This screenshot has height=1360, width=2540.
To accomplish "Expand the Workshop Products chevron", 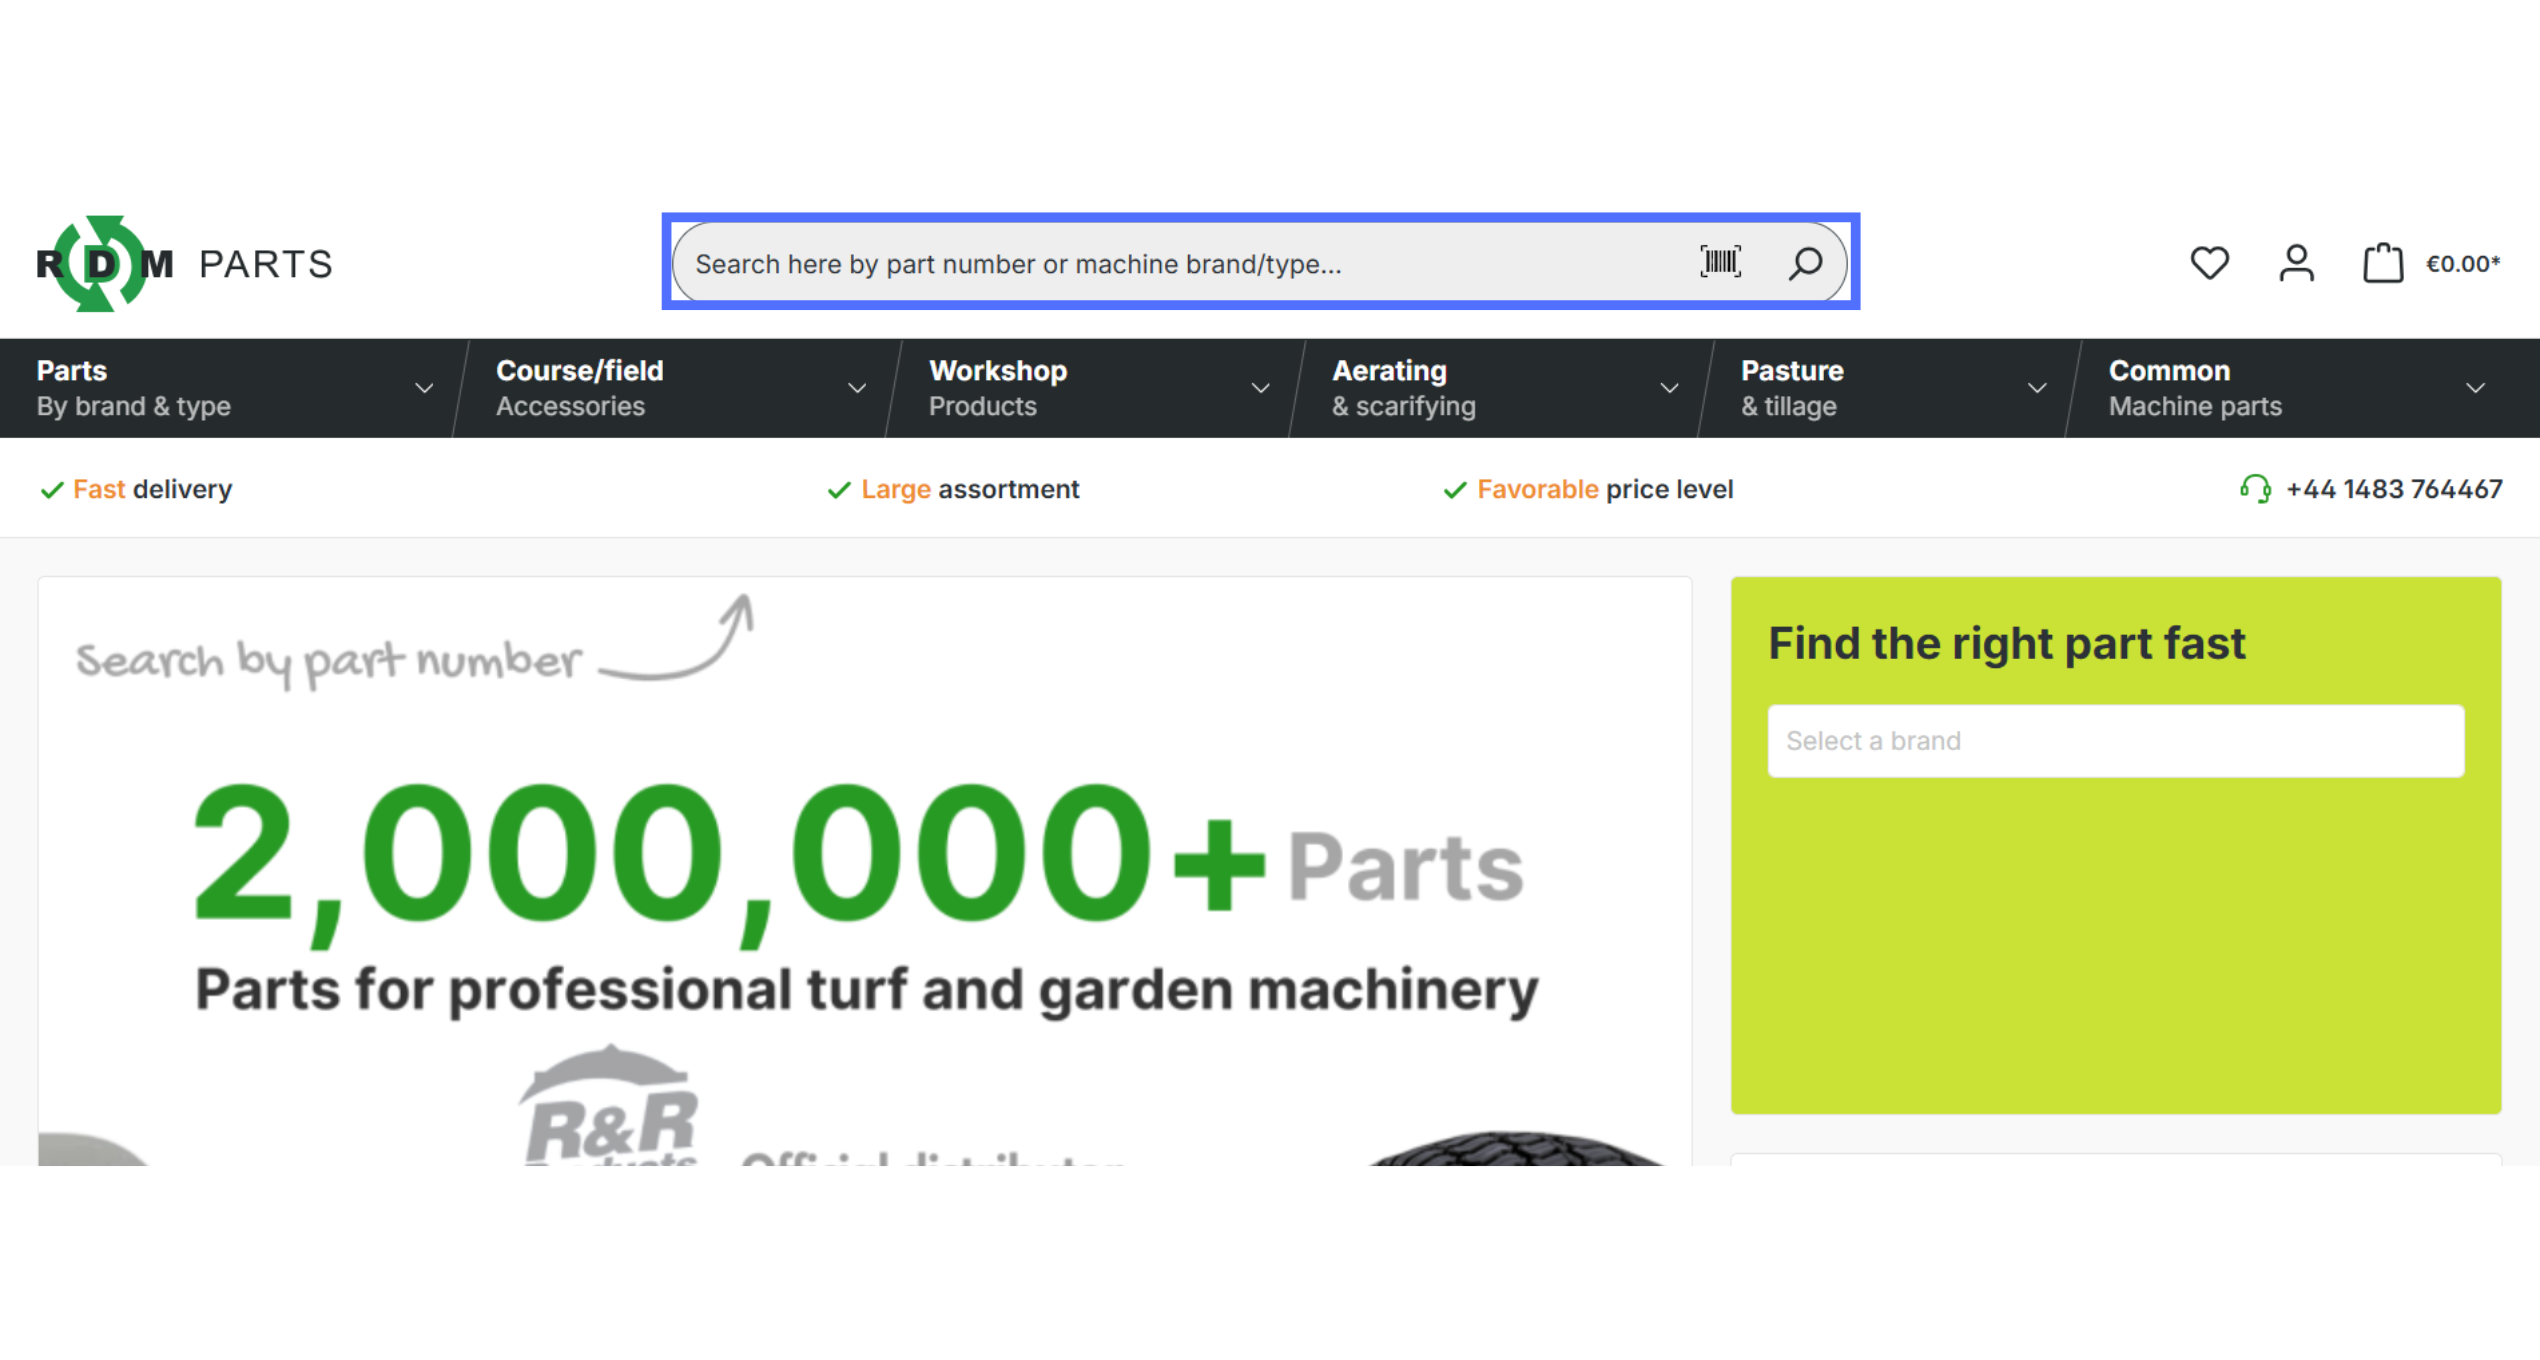I will coord(1260,388).
